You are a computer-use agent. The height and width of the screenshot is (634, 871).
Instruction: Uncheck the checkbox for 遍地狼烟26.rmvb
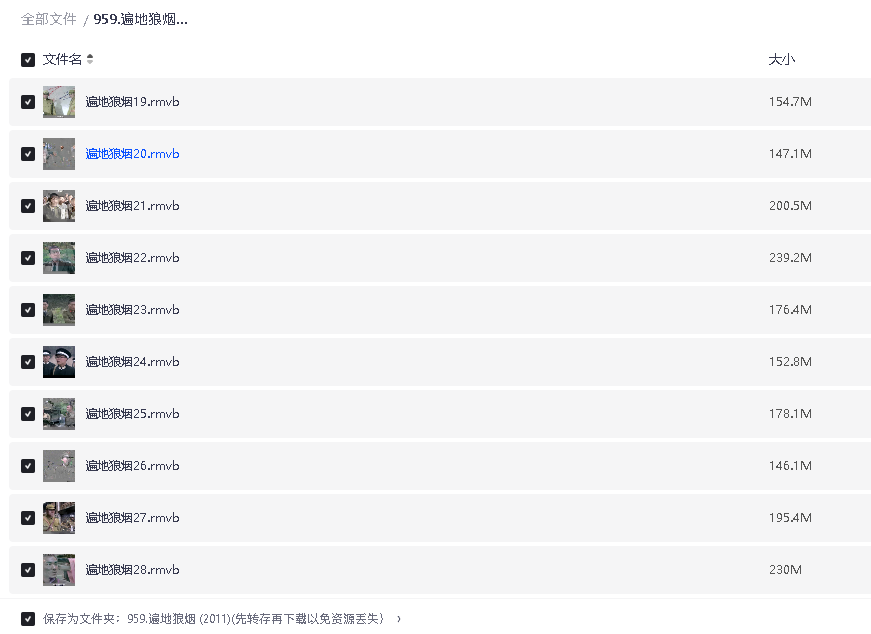click(28, 466)
